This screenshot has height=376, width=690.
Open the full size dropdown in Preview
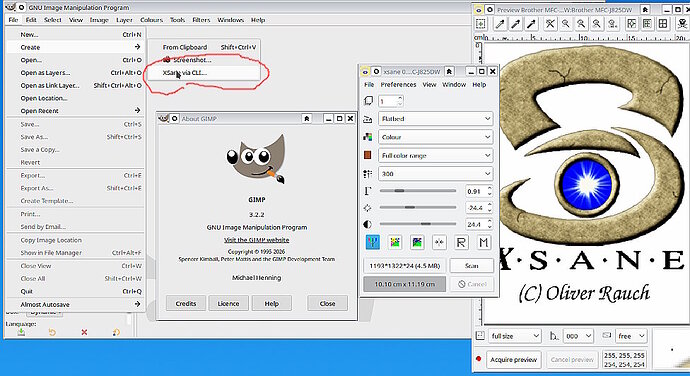point(514,336)
